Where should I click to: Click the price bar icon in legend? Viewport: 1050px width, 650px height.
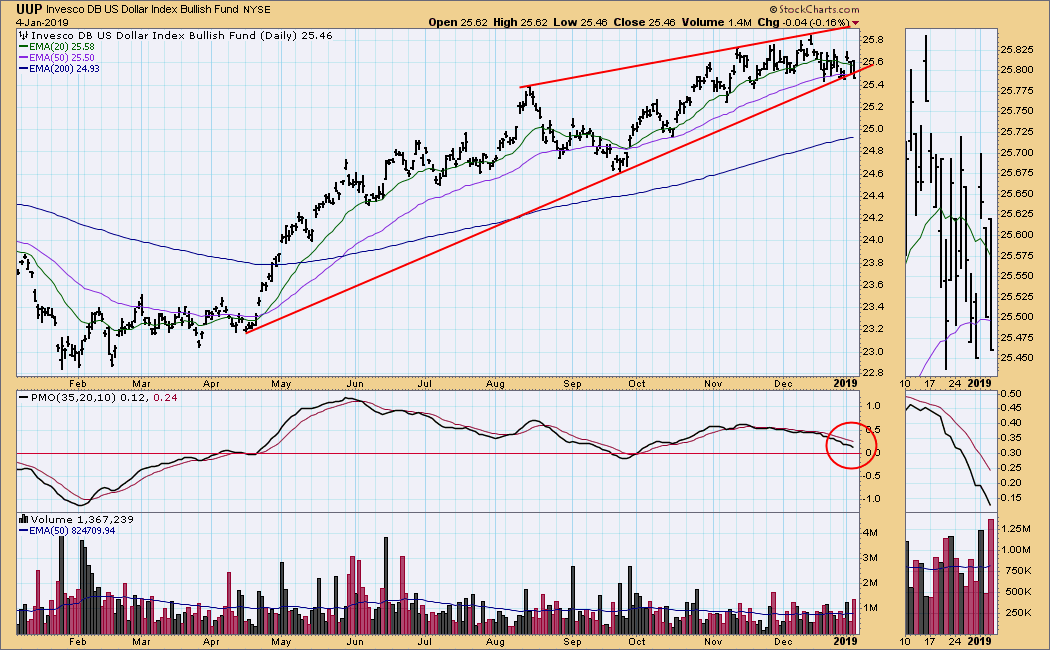24,35
